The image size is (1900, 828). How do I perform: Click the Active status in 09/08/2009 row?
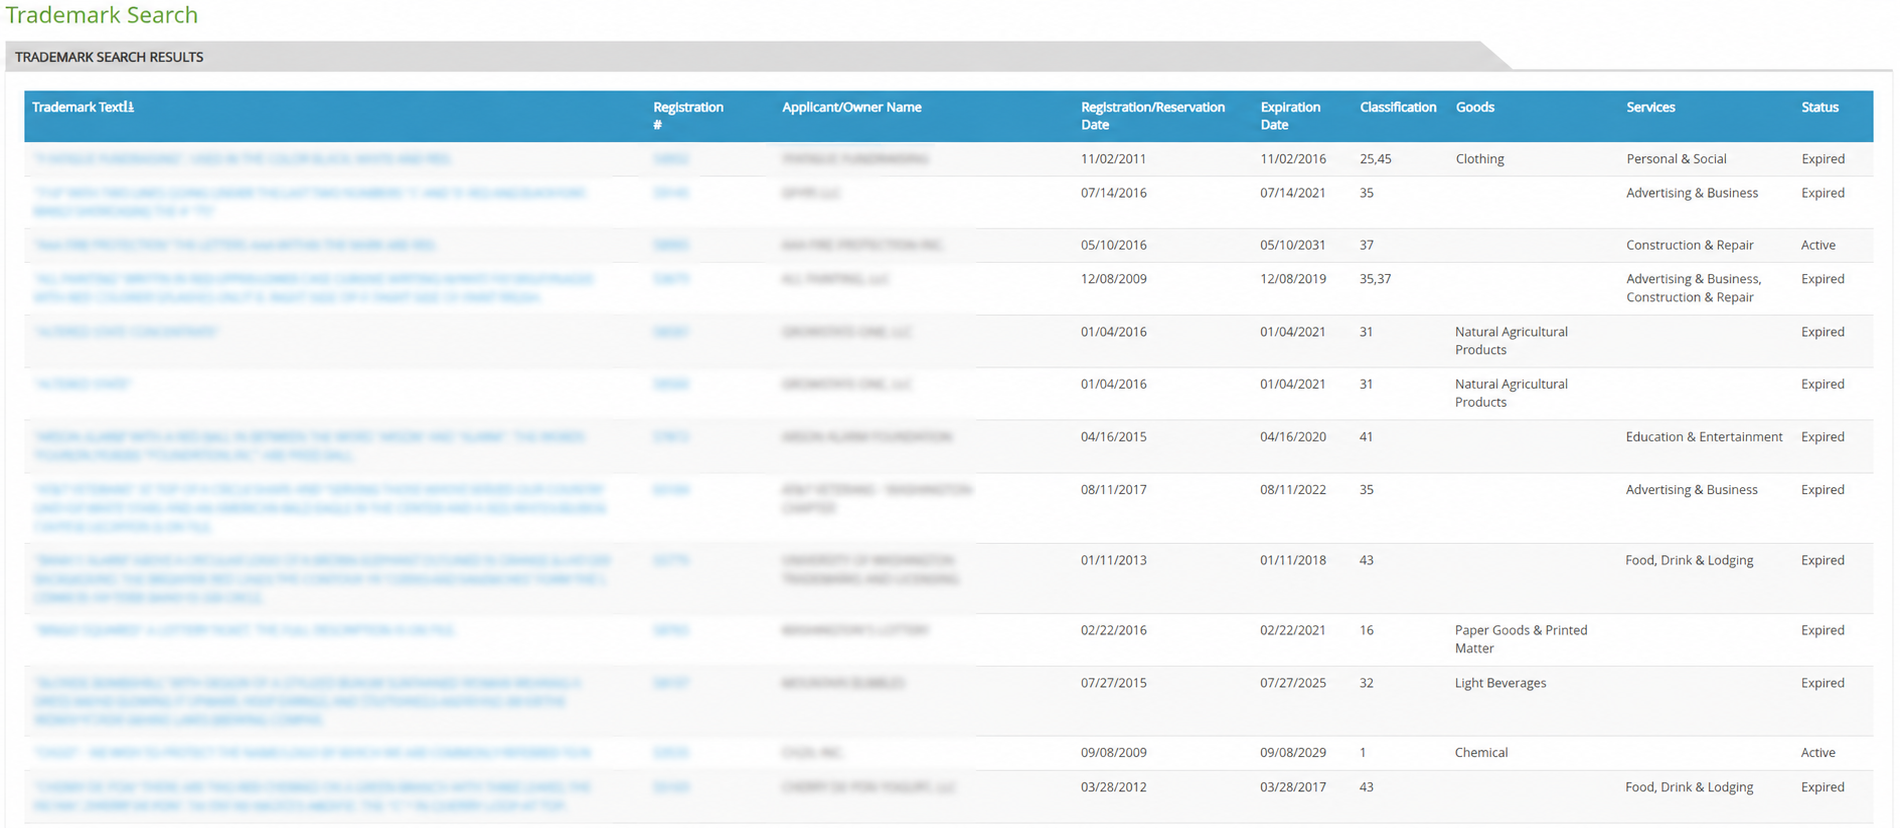(1818, 753)
